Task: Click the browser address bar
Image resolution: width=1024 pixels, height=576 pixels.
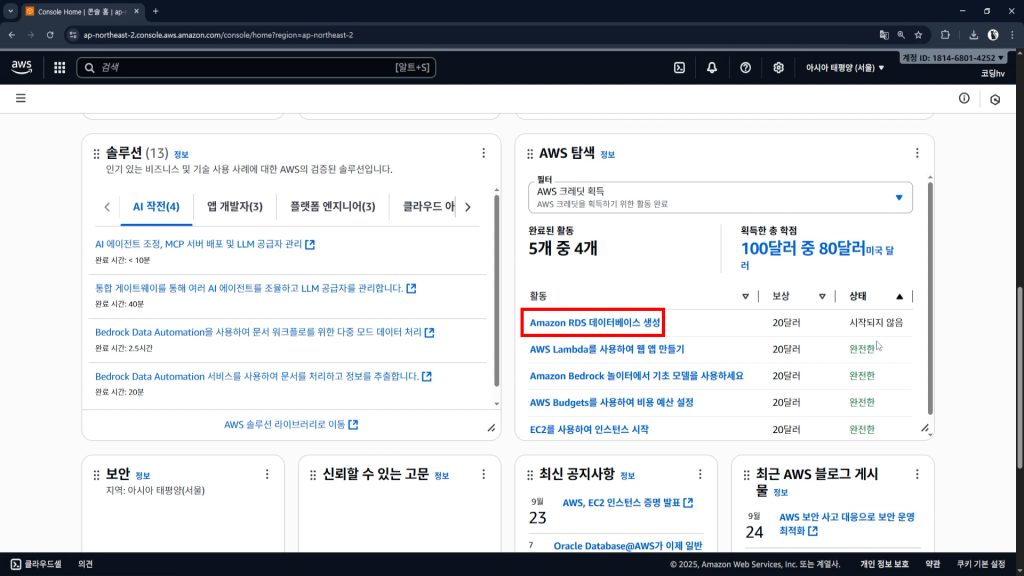Action: (470, 35)
